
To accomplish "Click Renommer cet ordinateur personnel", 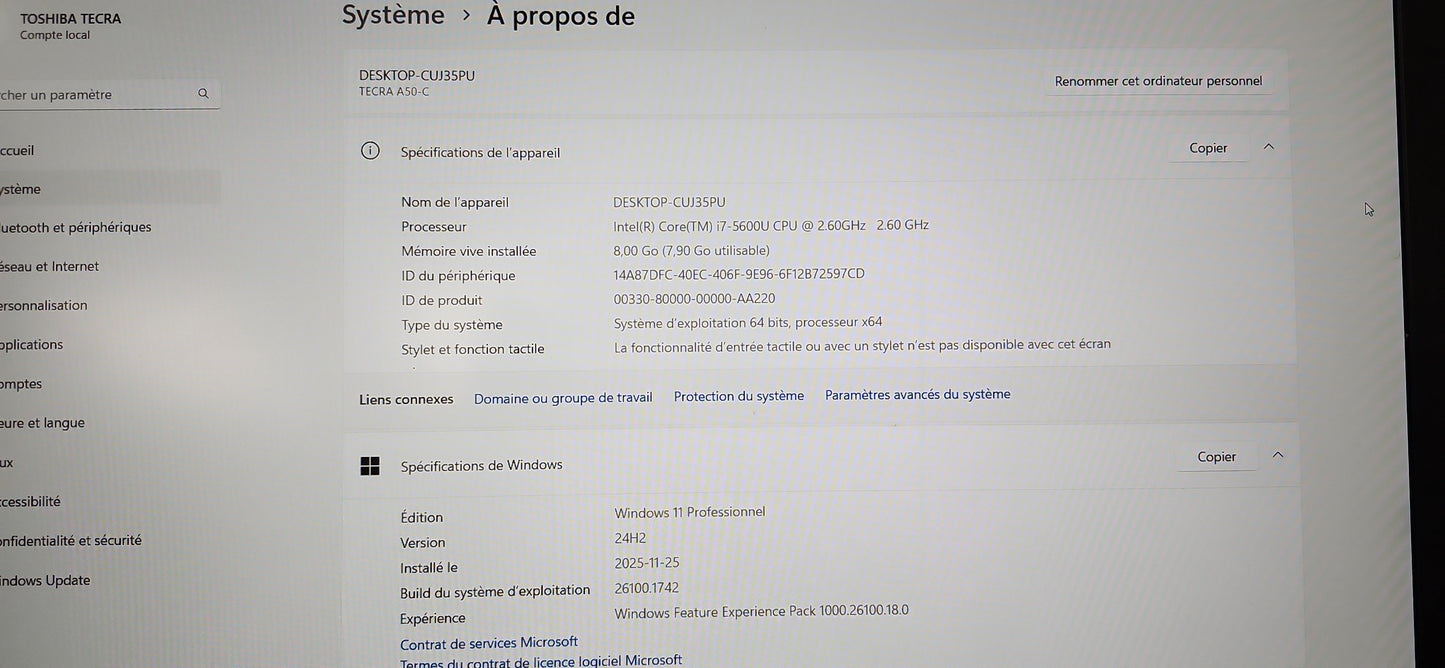I will 1158,80.
